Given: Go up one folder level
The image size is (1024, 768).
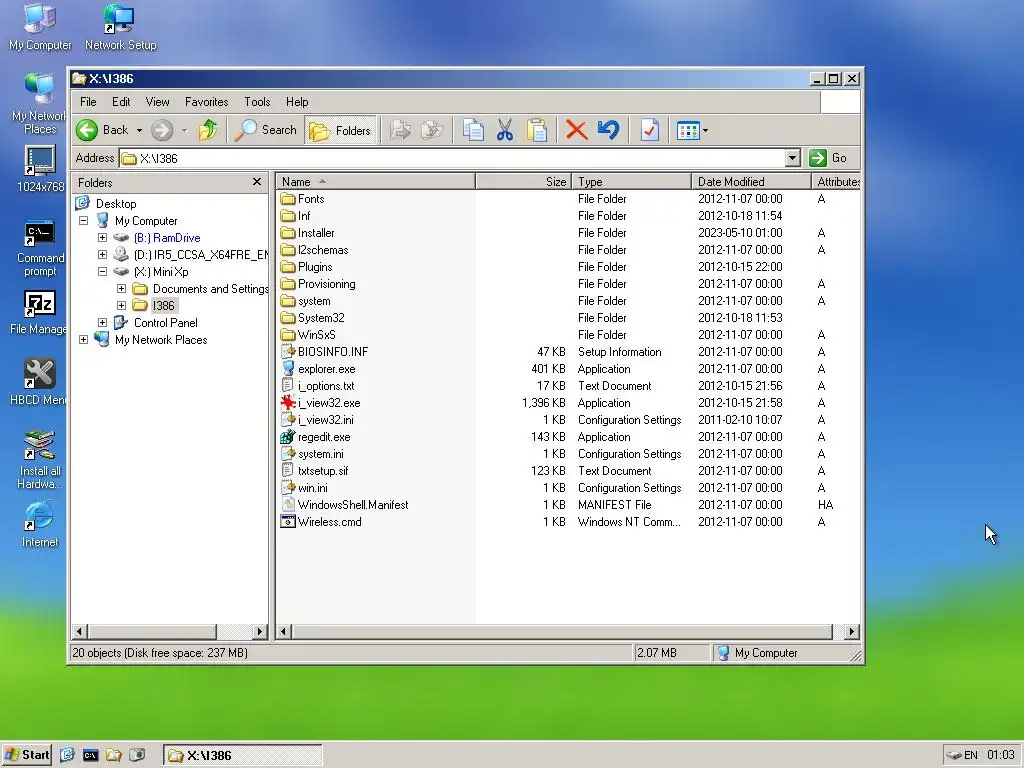Looking at the screenshot, I should tap(208, 130).
